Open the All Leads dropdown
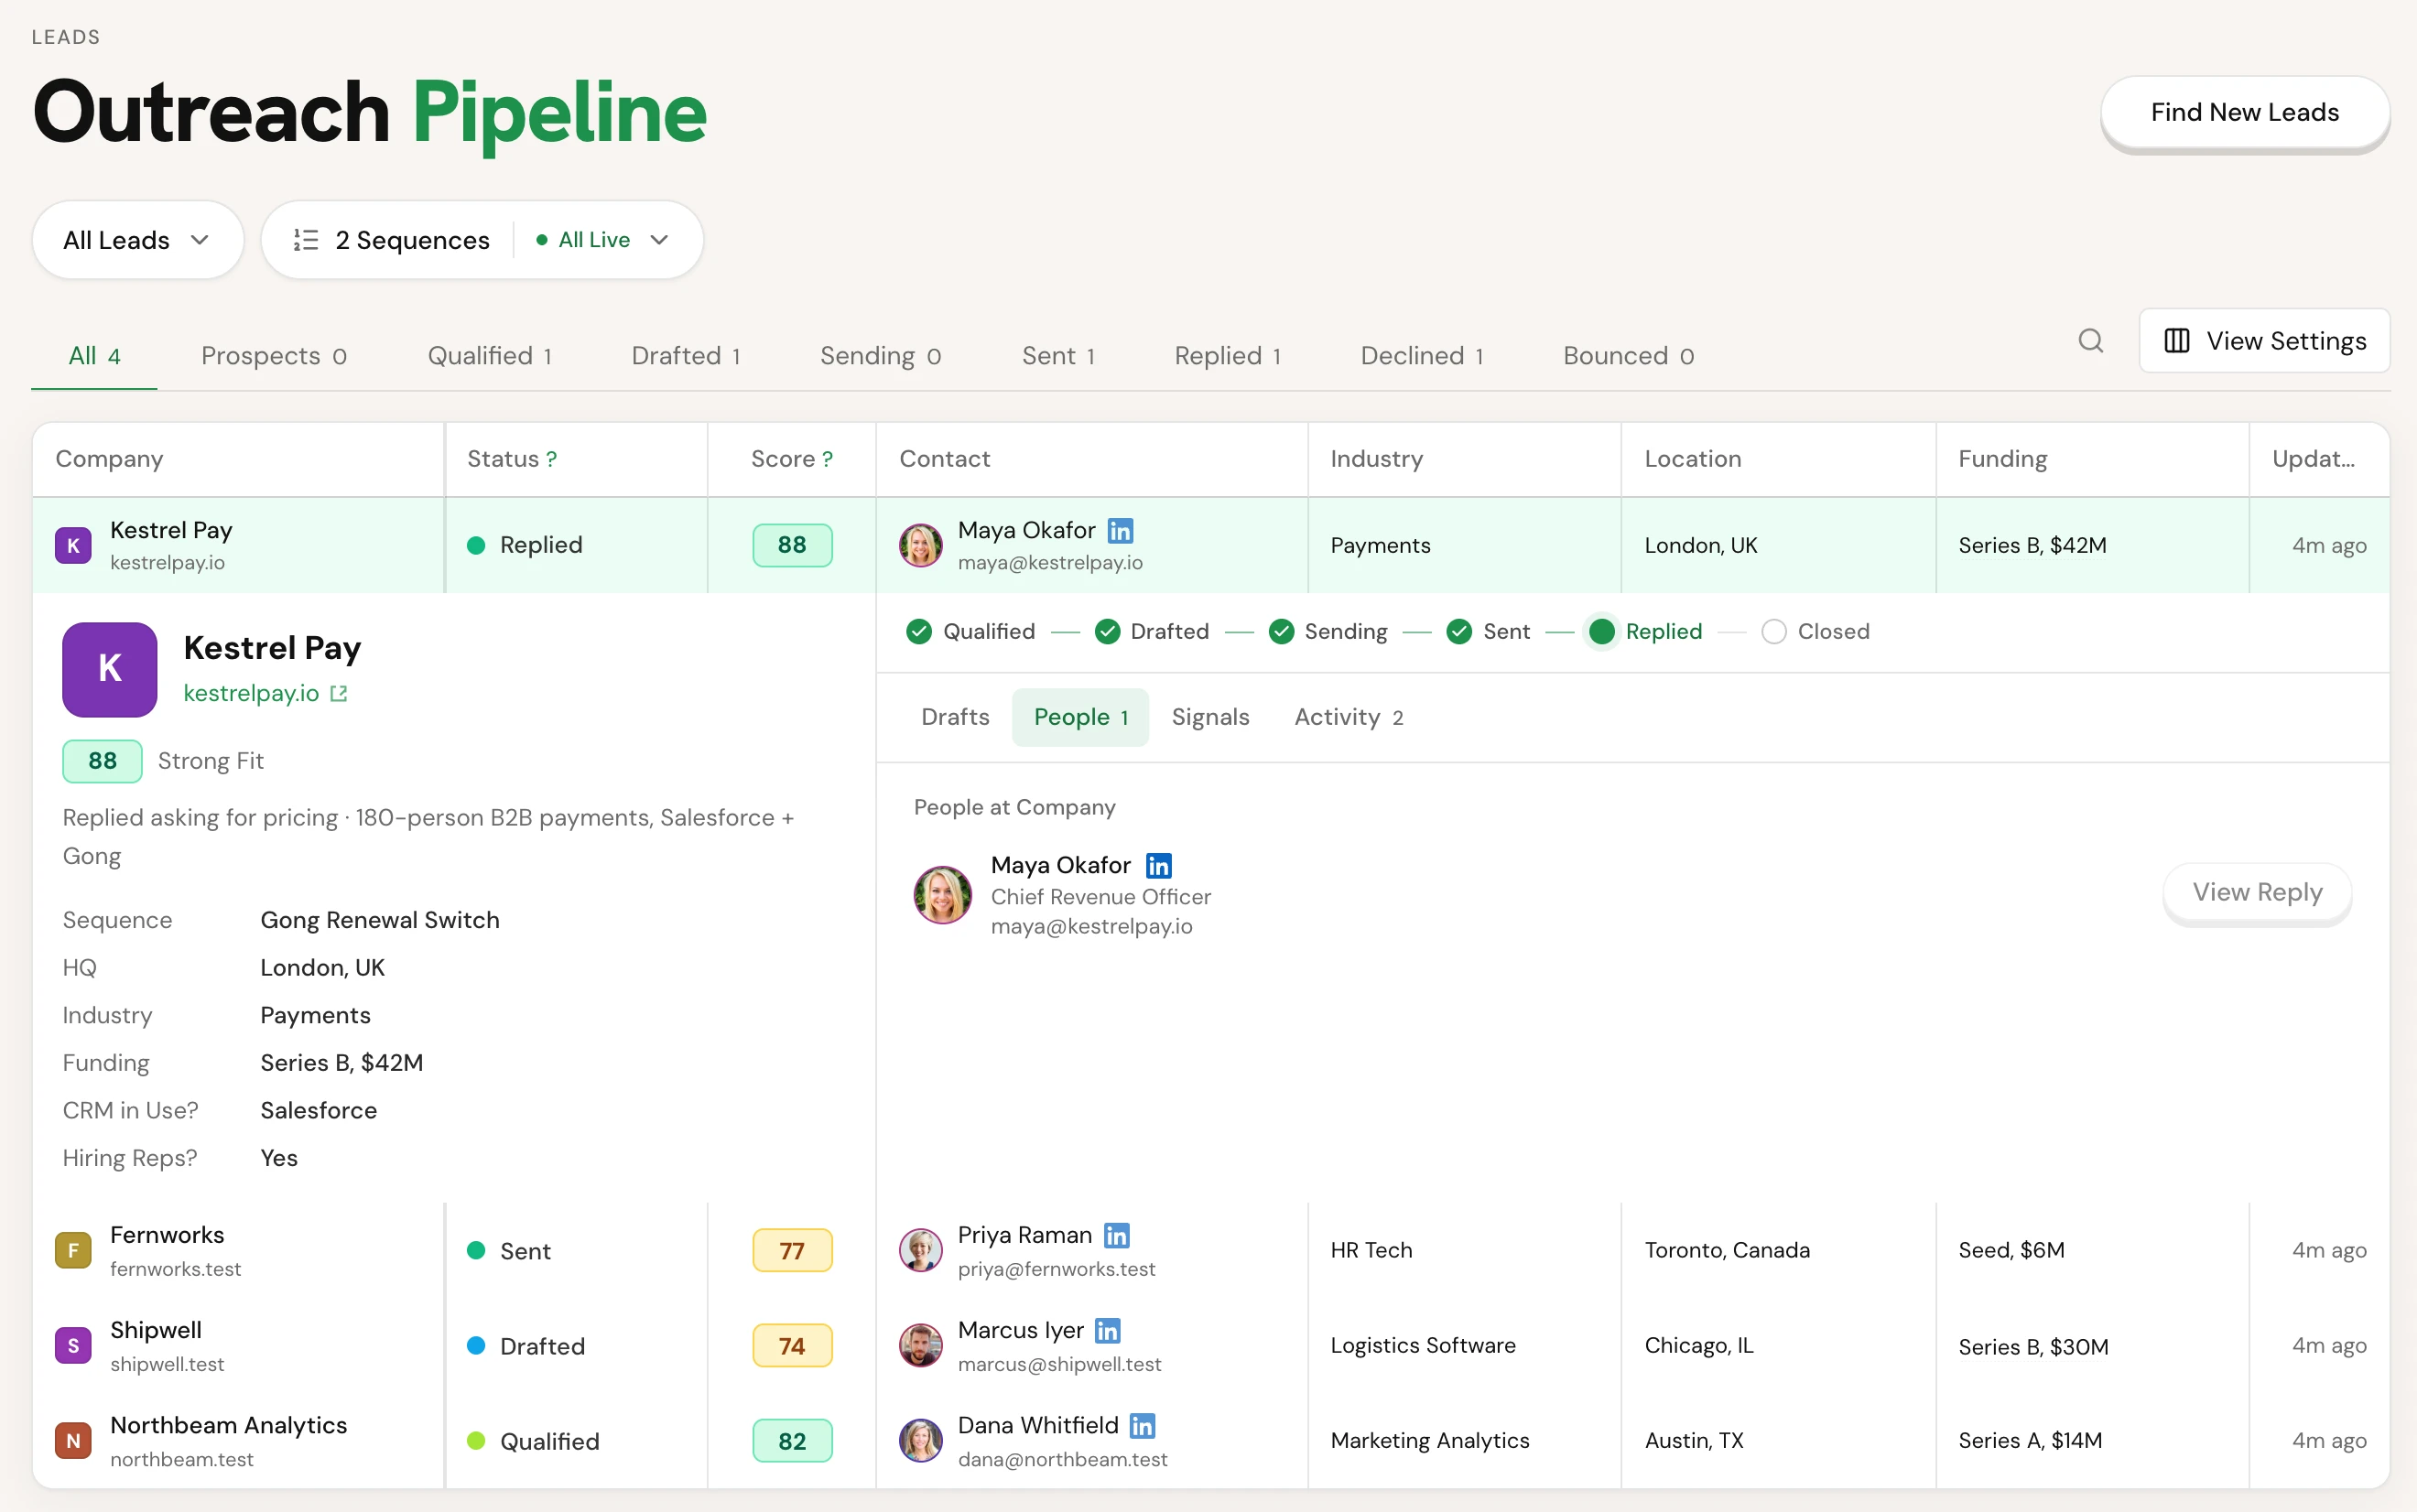This screenshot has height=1512, width=2417. (138, 240)
